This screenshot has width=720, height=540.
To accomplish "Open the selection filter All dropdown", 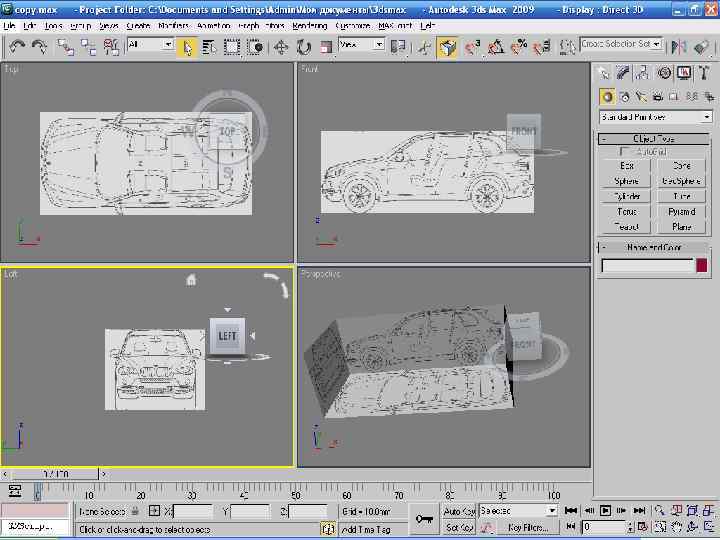I will tap(150, 45).
